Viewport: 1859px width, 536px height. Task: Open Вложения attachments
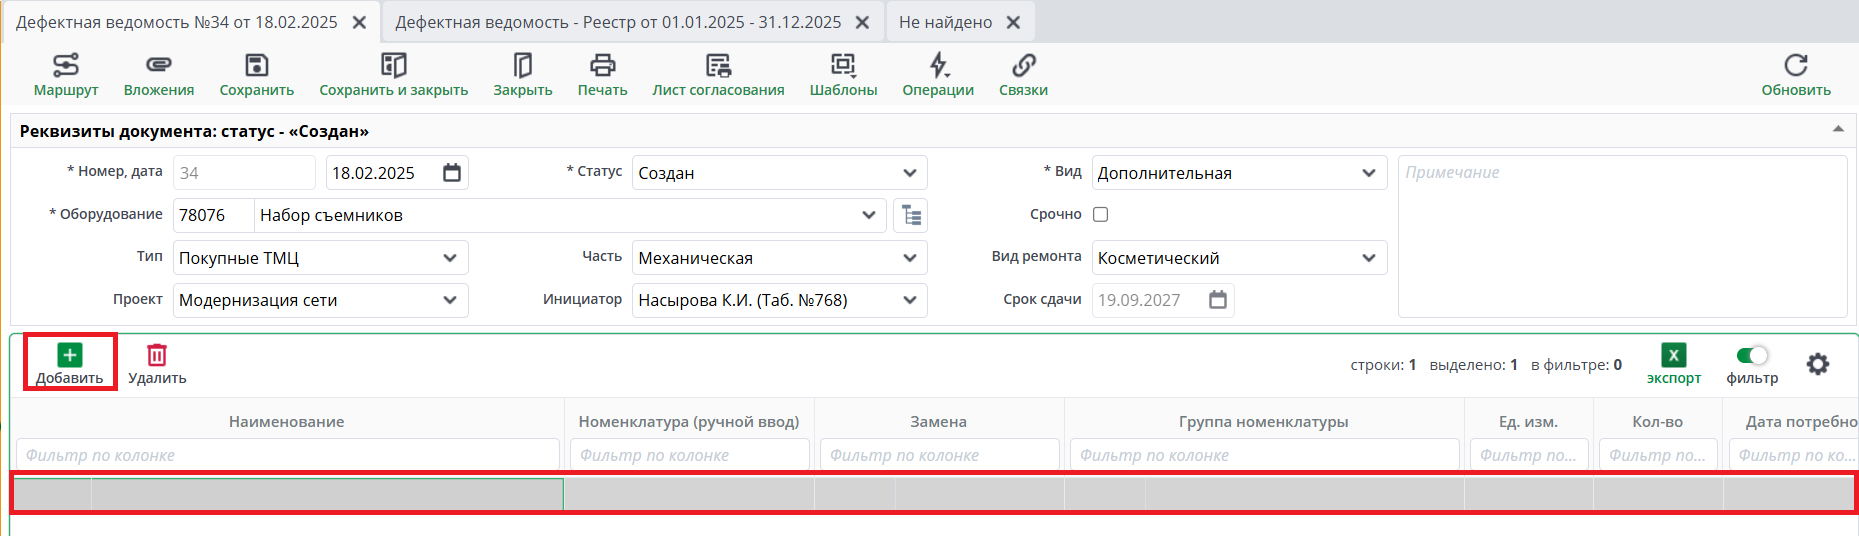[x=159, y=66]
